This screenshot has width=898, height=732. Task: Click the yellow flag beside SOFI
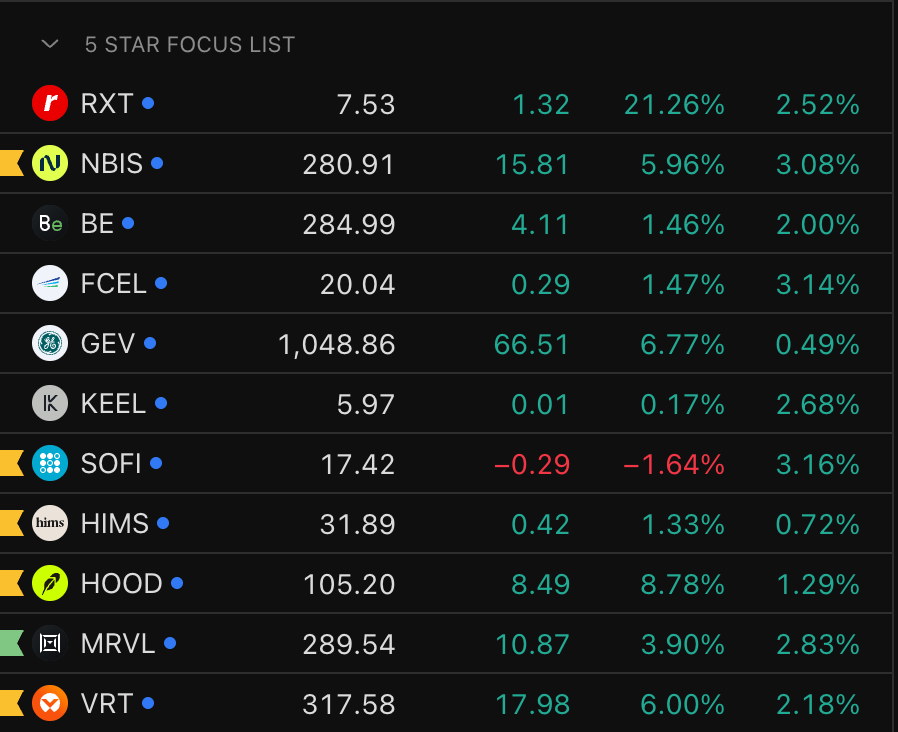11,463
